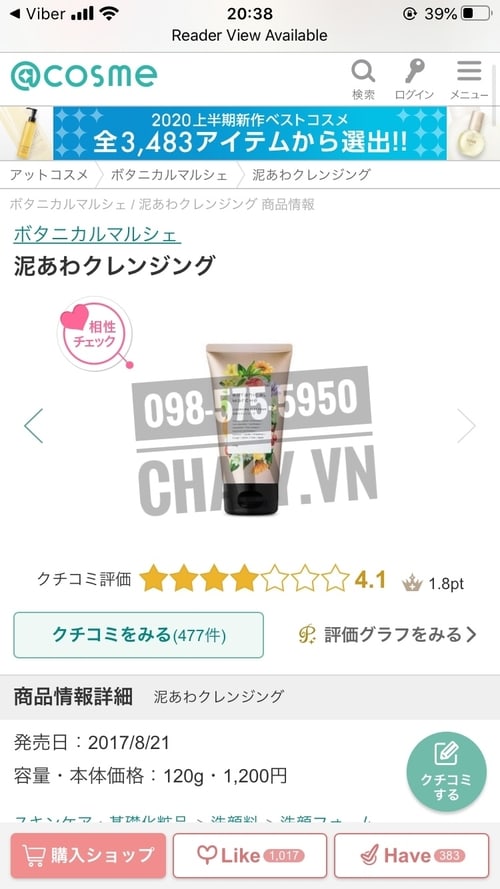Tap クチコミをみる (477件) button

138,635
